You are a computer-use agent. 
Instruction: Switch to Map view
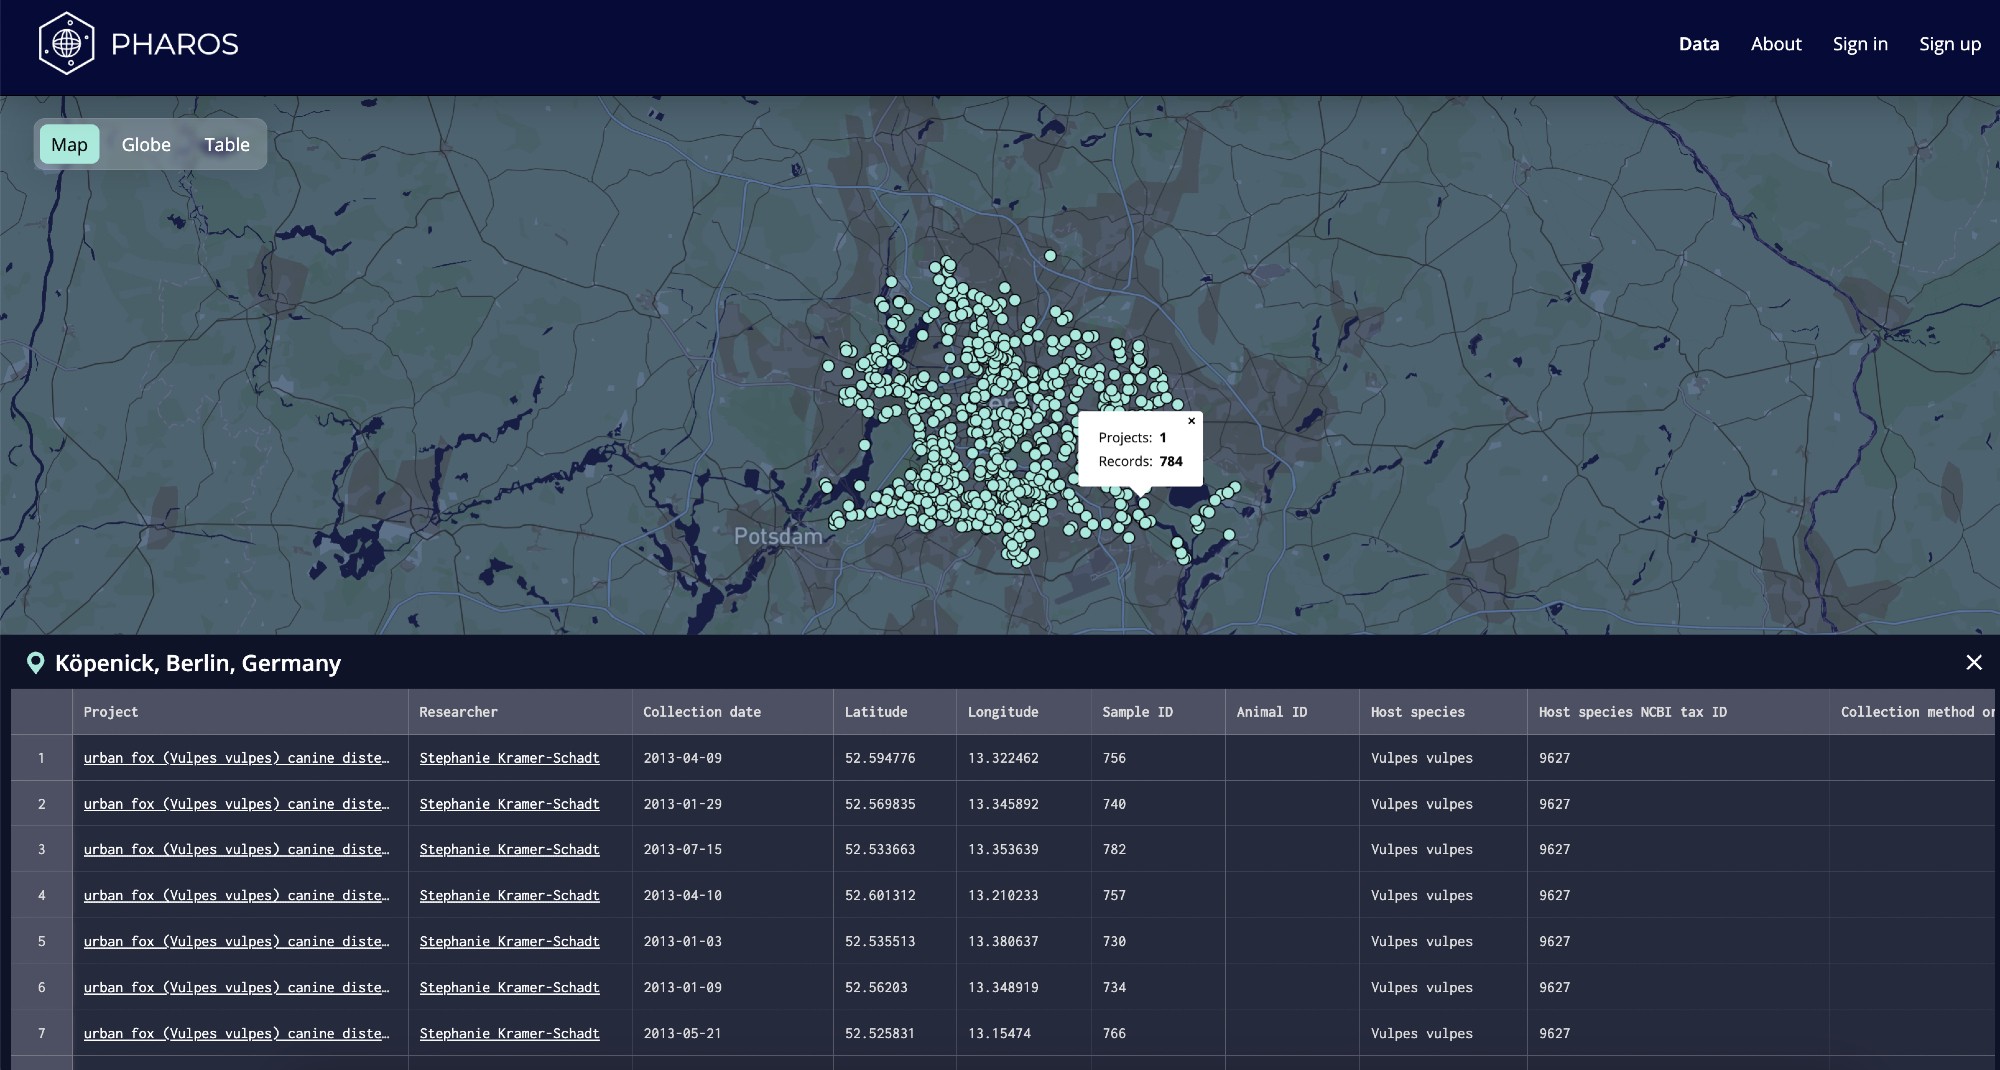[x=69, y=145]
